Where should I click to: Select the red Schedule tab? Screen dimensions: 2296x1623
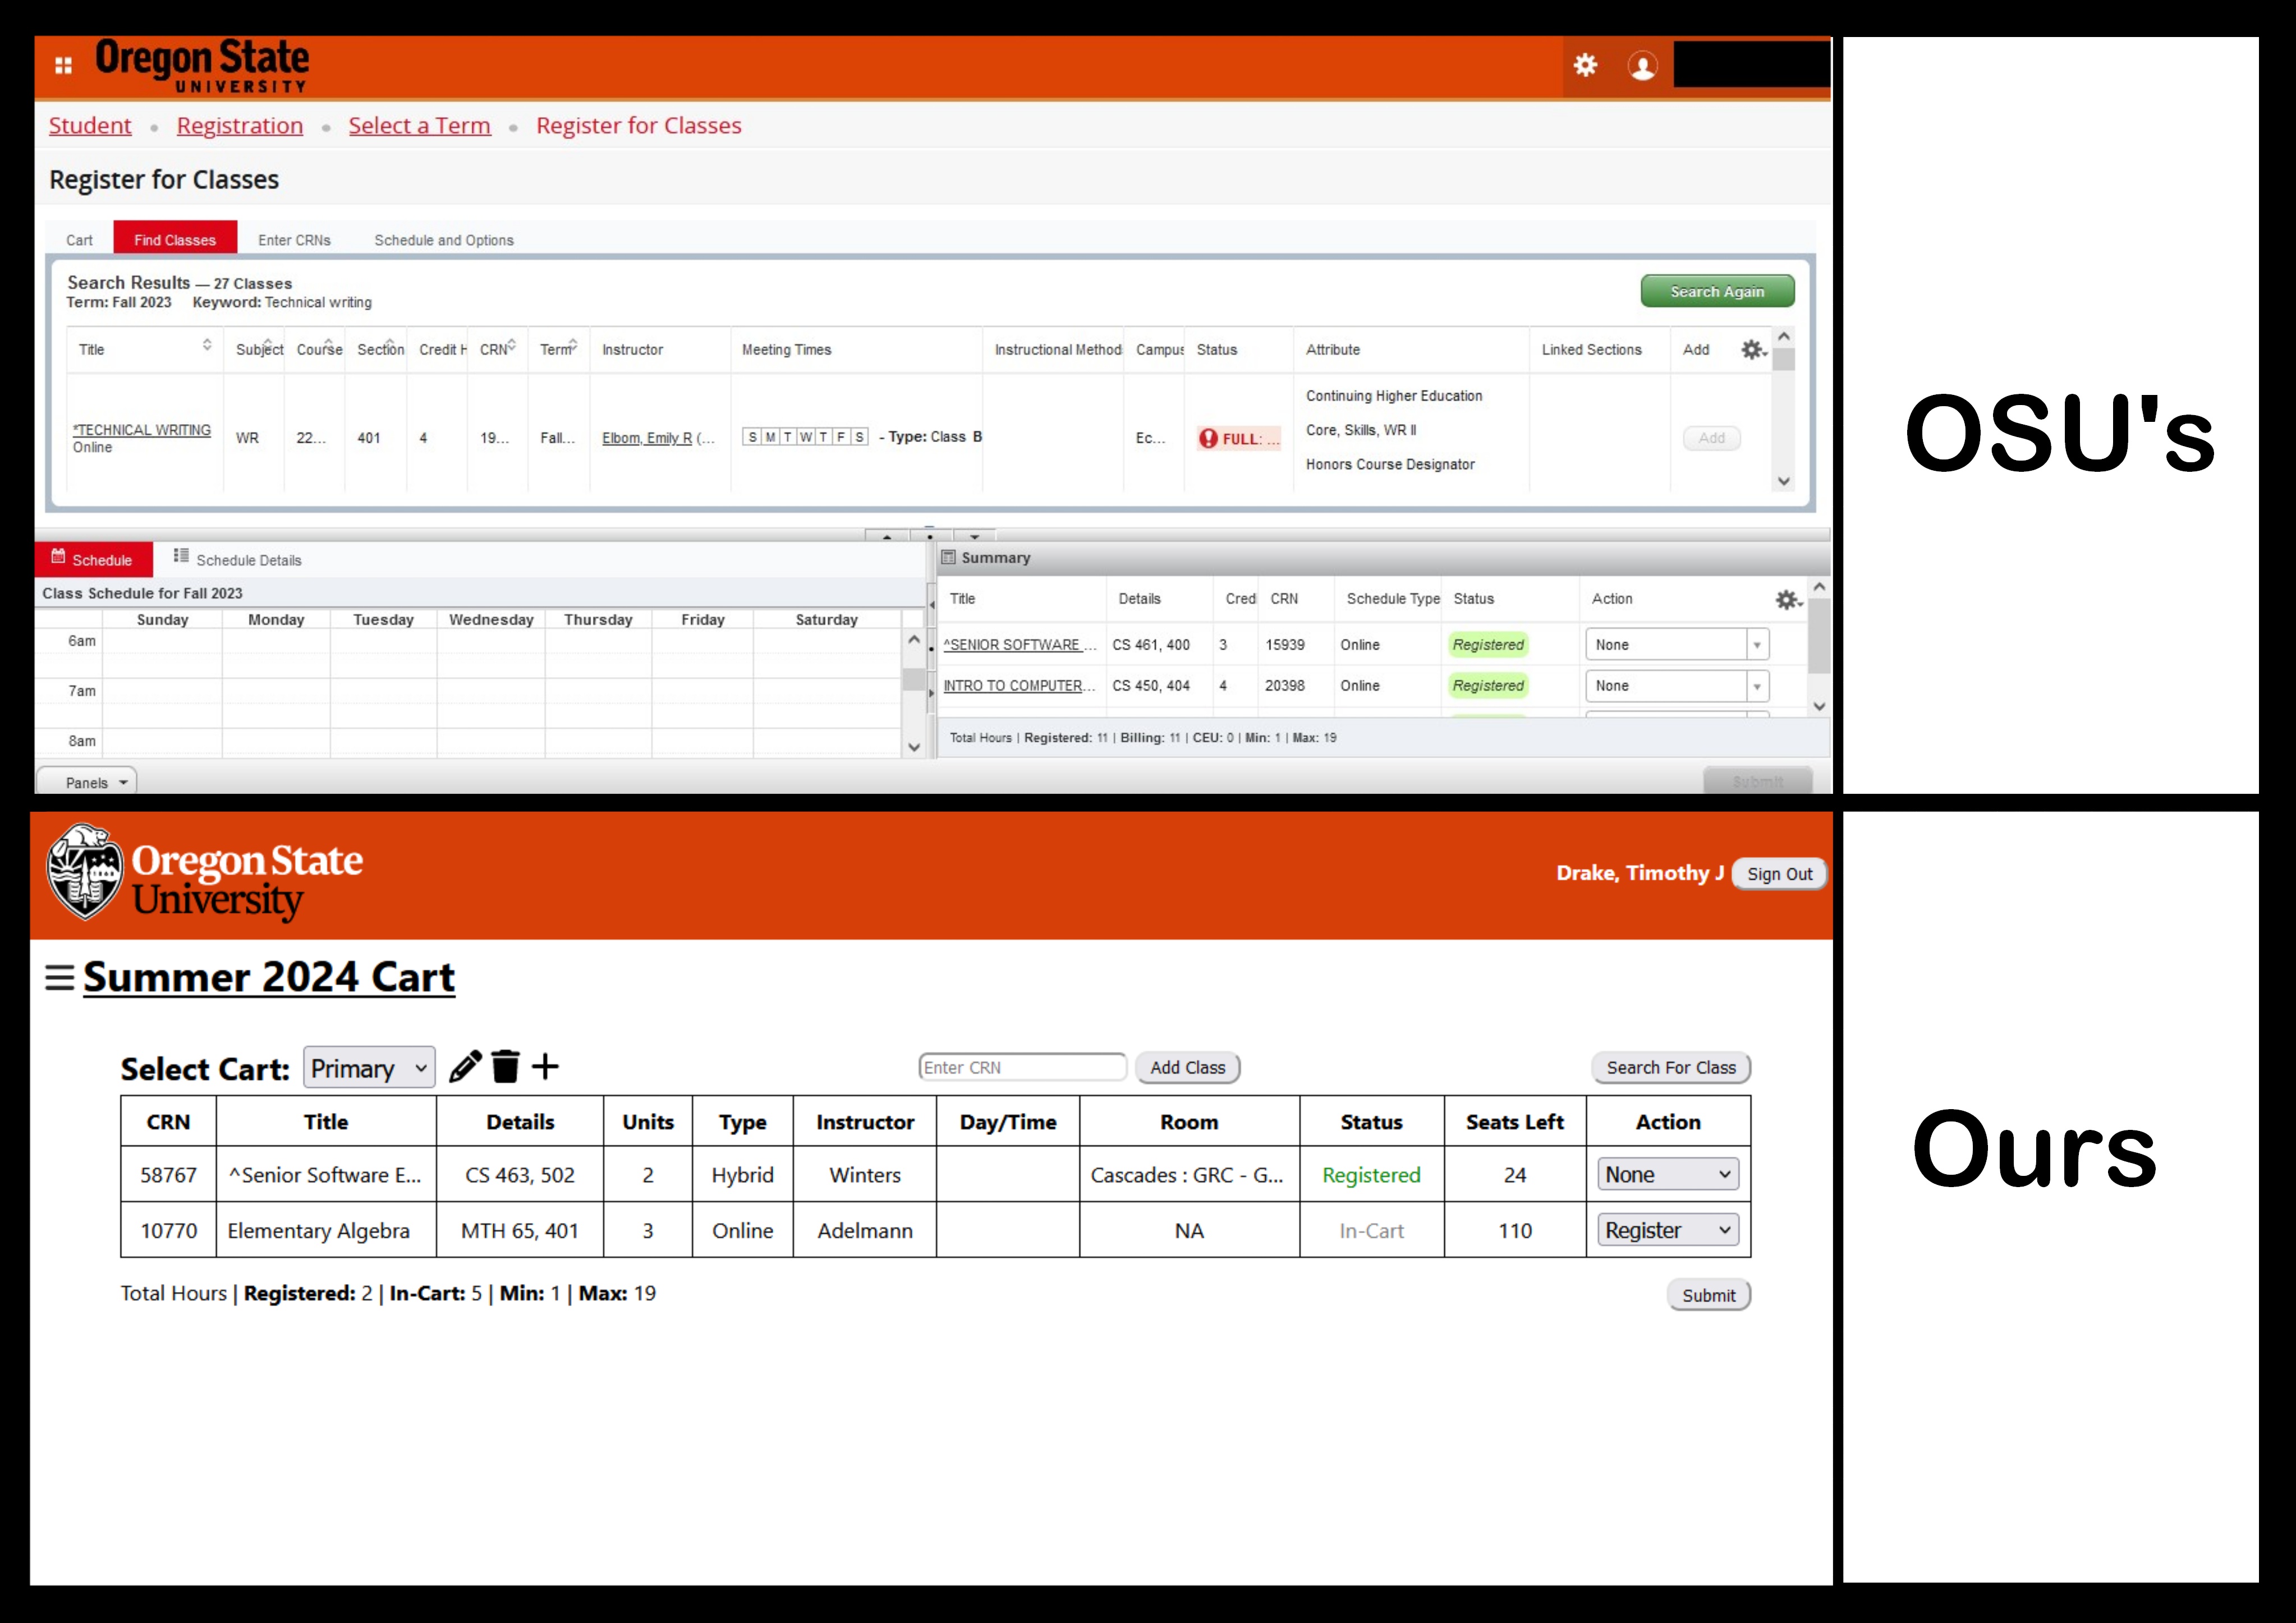94,559
